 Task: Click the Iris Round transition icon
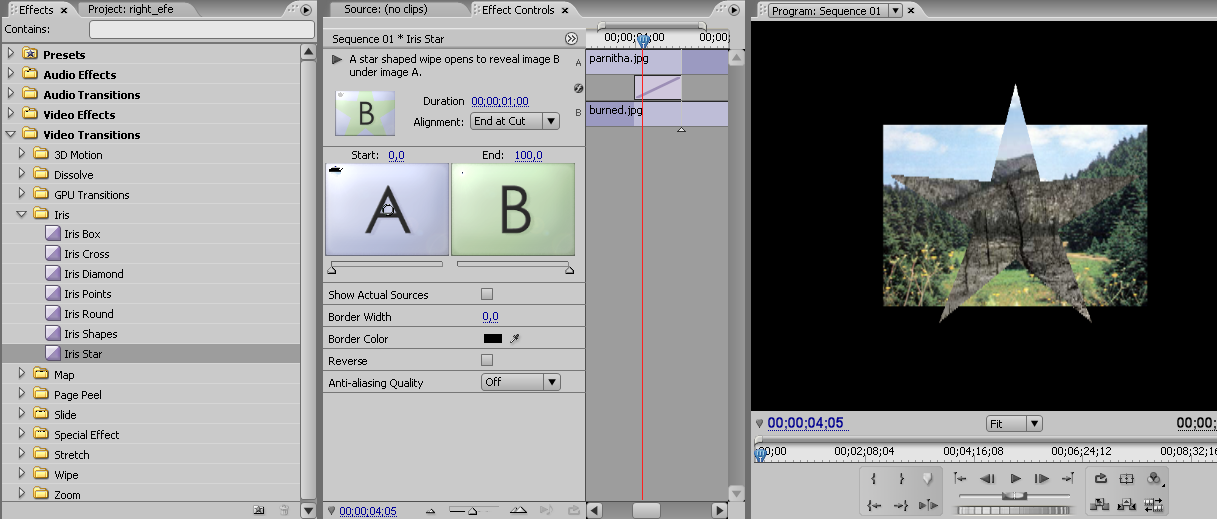53,314
